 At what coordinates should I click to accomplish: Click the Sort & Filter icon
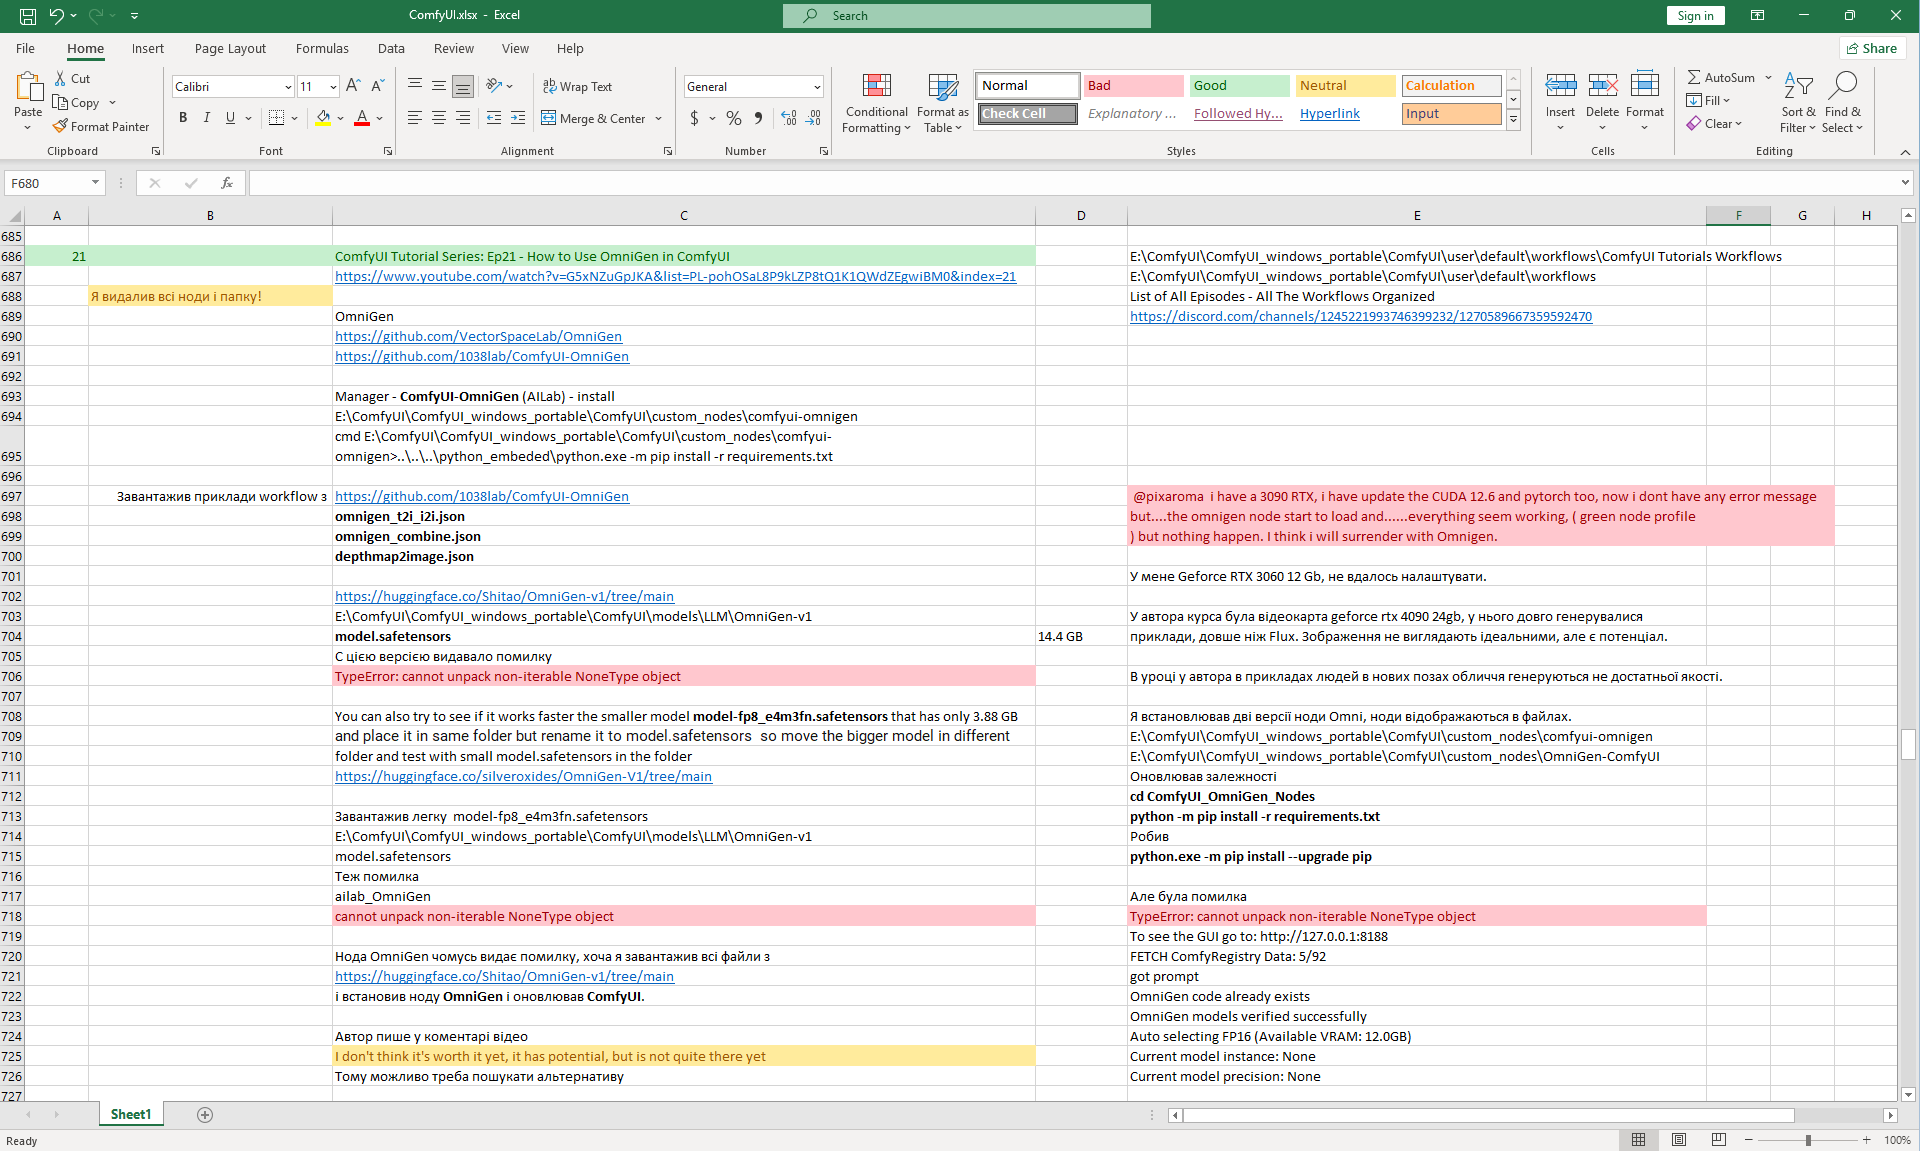(x=1797, y=87)
